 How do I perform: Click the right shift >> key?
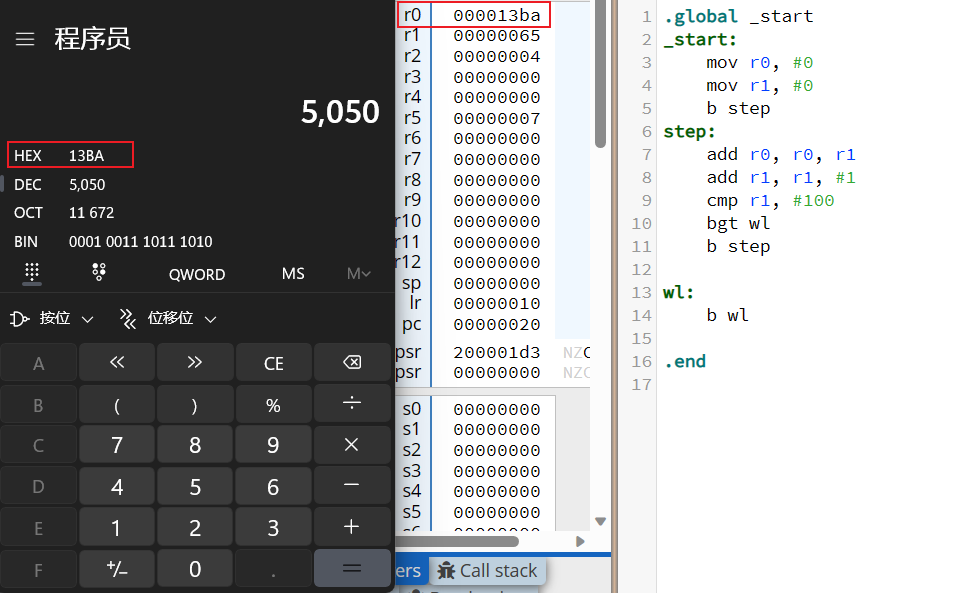pyautogui.click(x=195, y=363)
